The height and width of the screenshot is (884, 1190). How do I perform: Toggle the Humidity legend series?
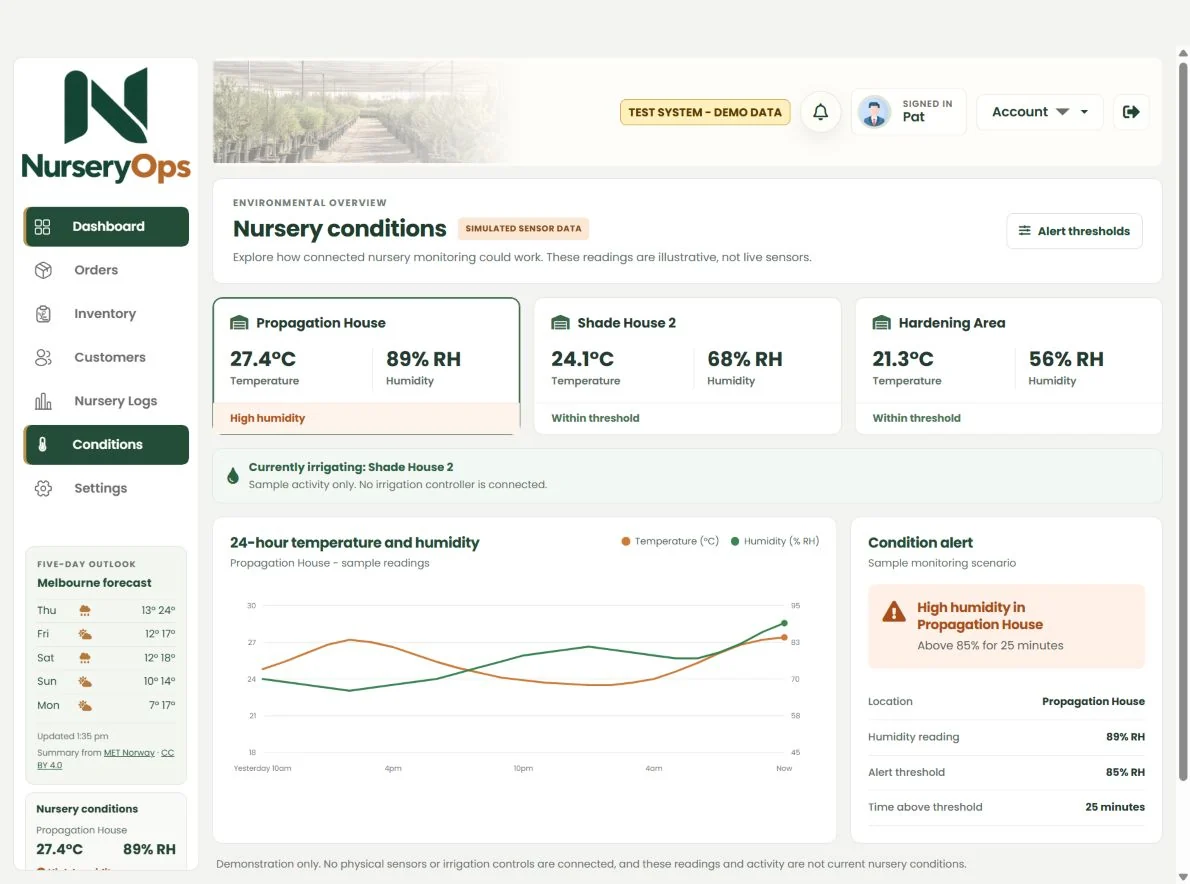click(775, 541)
